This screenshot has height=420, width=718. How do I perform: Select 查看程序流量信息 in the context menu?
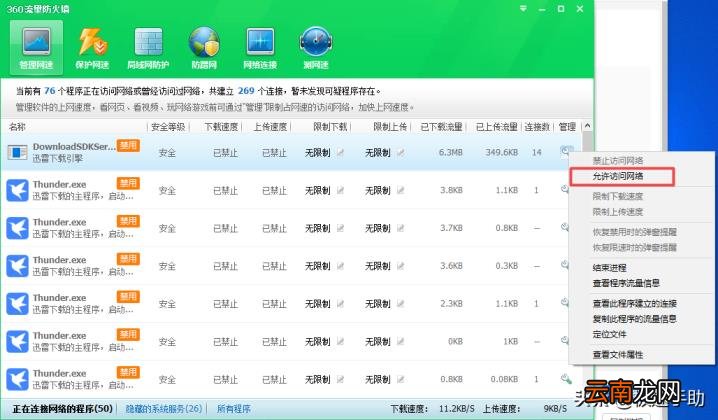click(x=626, y=284)
